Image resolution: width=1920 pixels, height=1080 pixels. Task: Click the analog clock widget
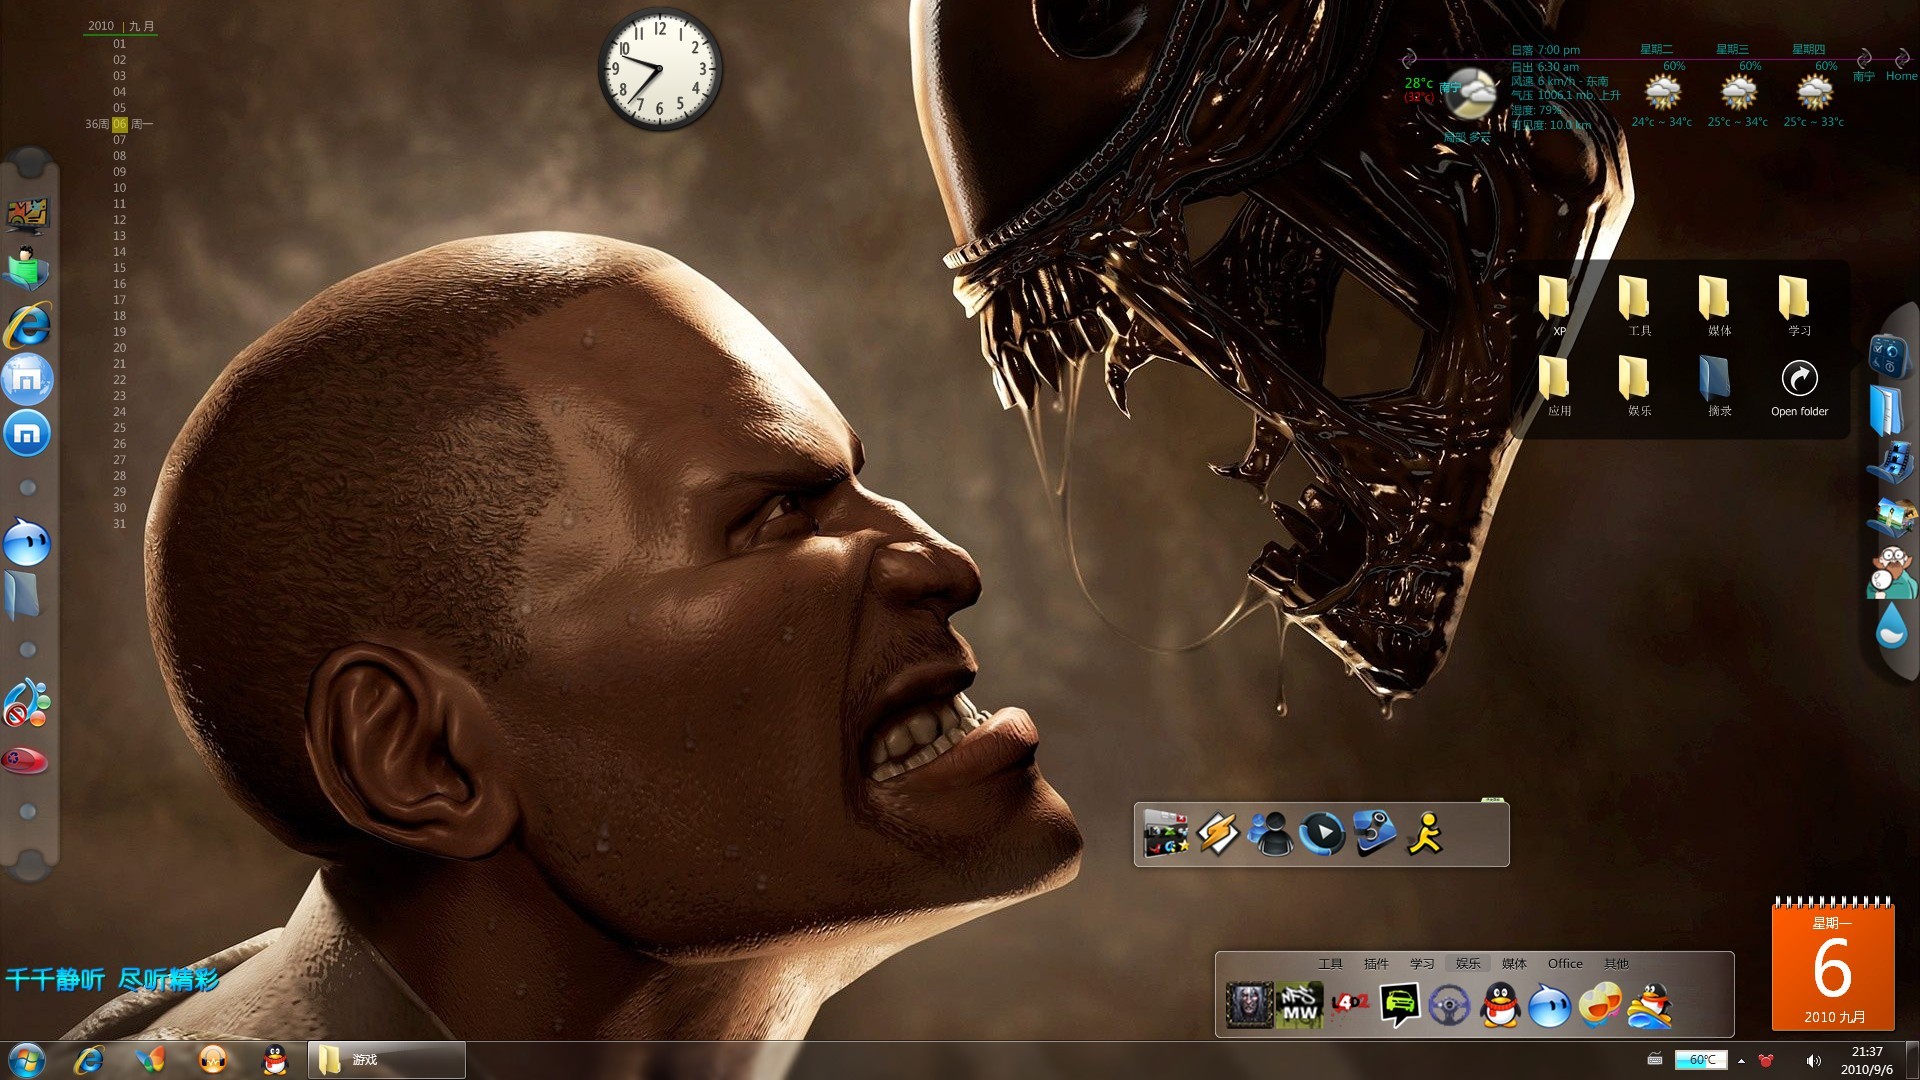click(x=660, y=69)
